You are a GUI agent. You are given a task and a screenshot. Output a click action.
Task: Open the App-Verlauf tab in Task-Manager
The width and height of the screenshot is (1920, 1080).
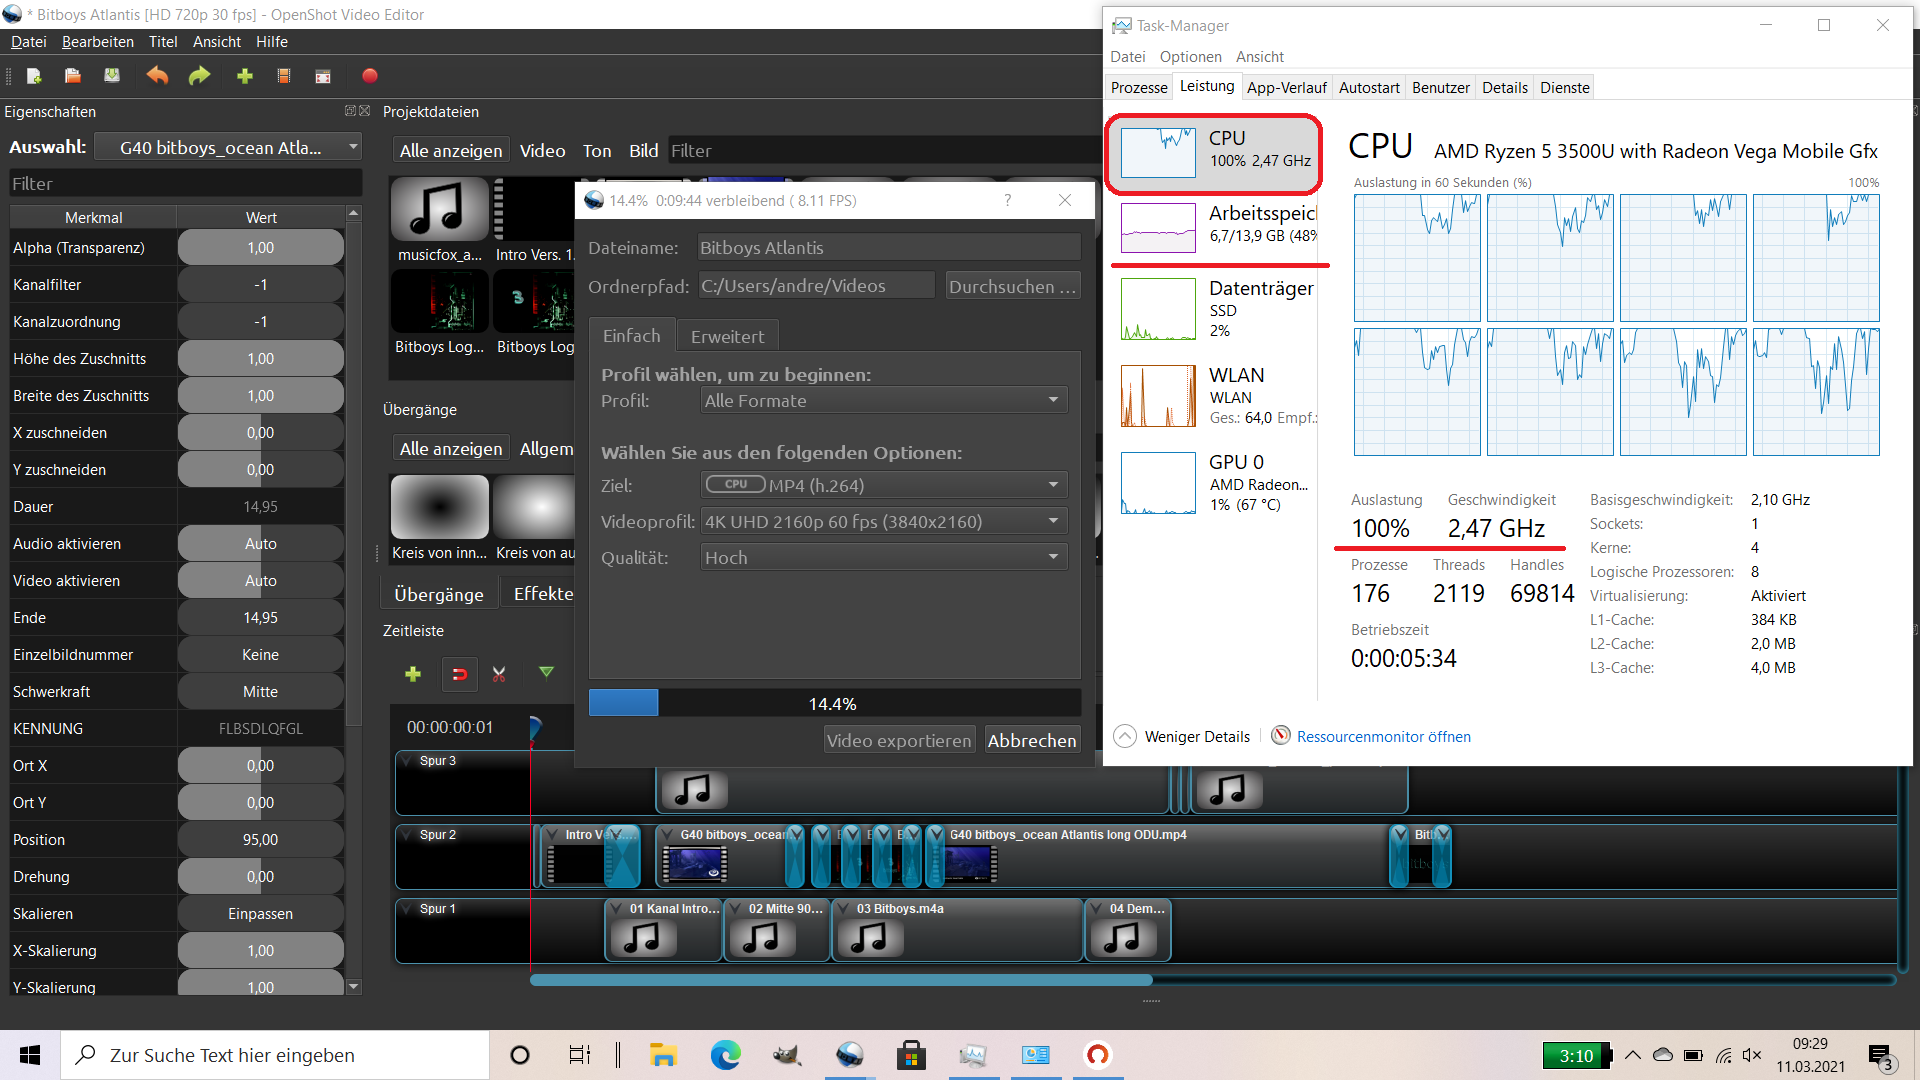tap(1286, 87)
